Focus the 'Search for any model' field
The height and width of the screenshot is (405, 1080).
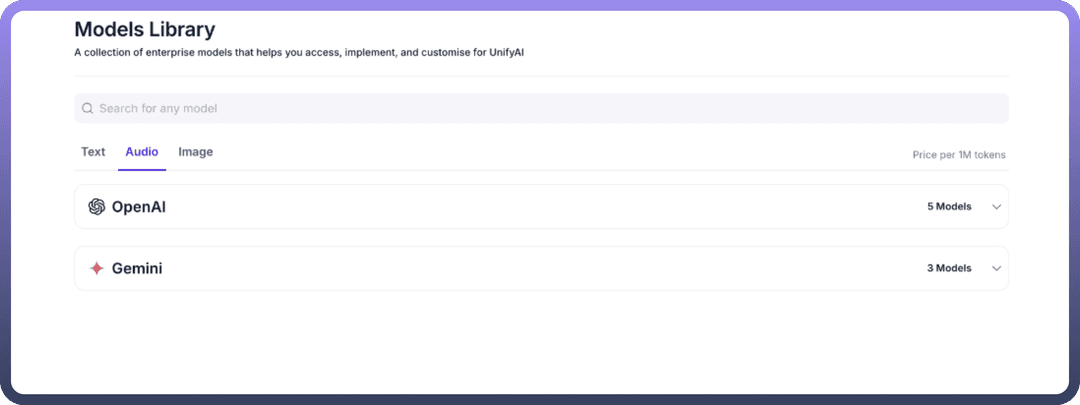(540, 108)
